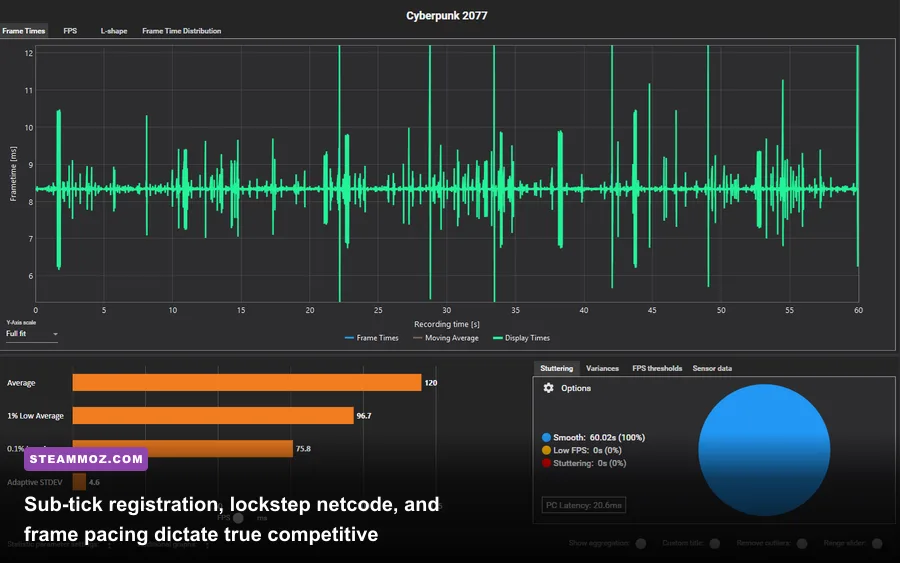Enable the Show aggregation toggle
This screenshot has width=900, height=563.
641,543
